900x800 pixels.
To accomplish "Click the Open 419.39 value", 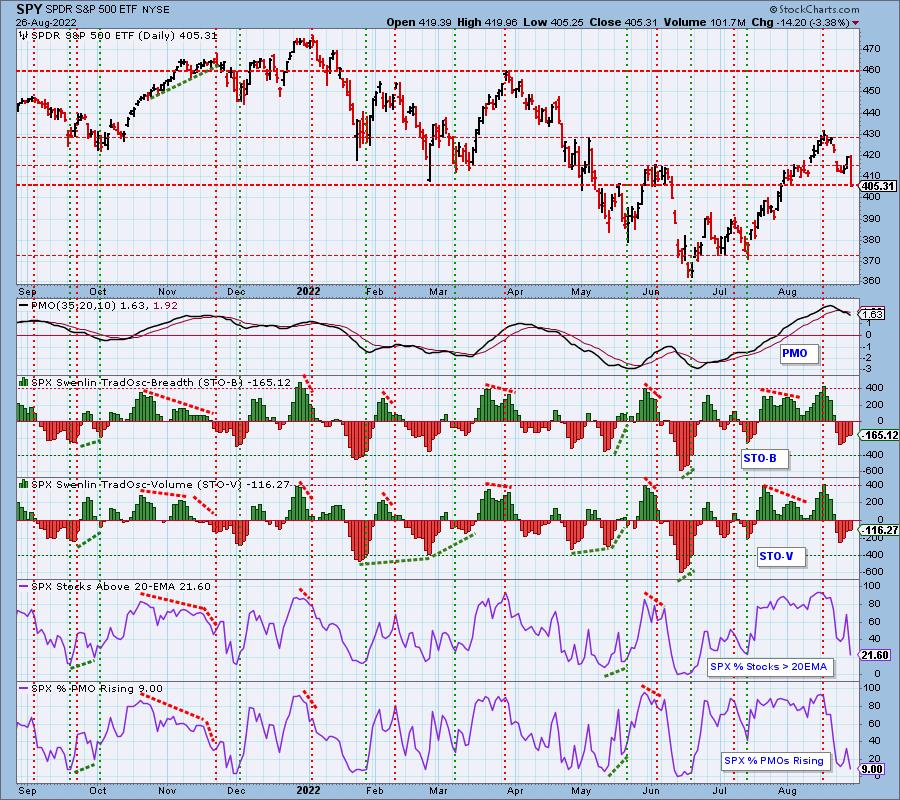I will coord(419,22).
